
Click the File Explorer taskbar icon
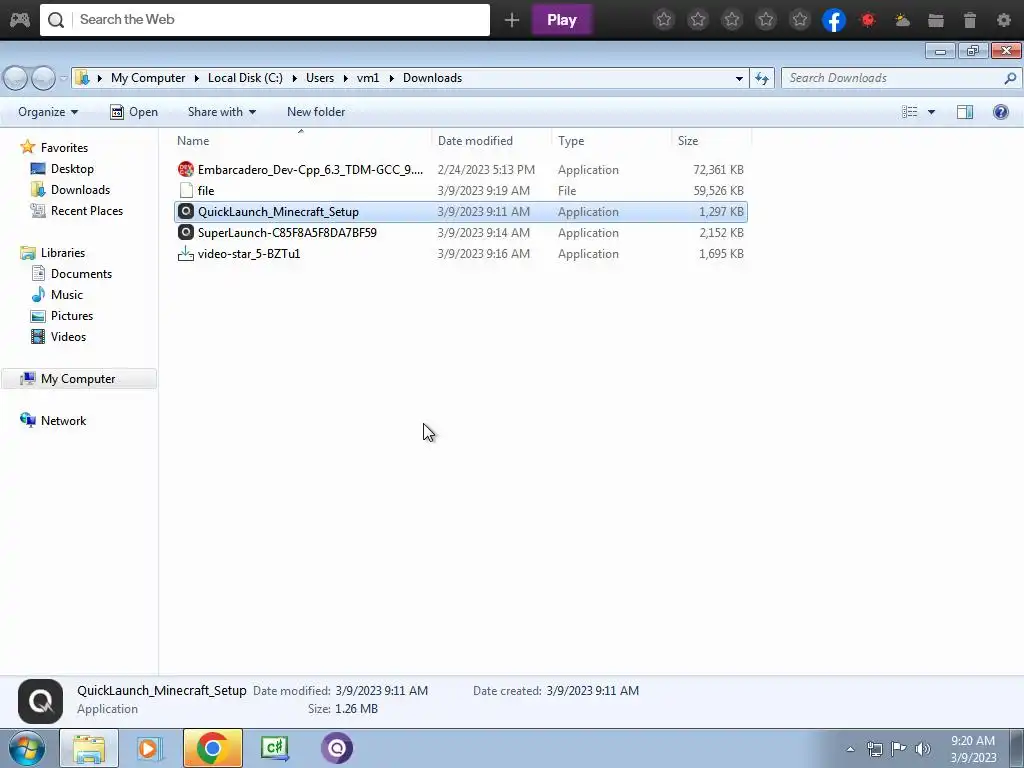pyautogui.click(x=89, y=748)
